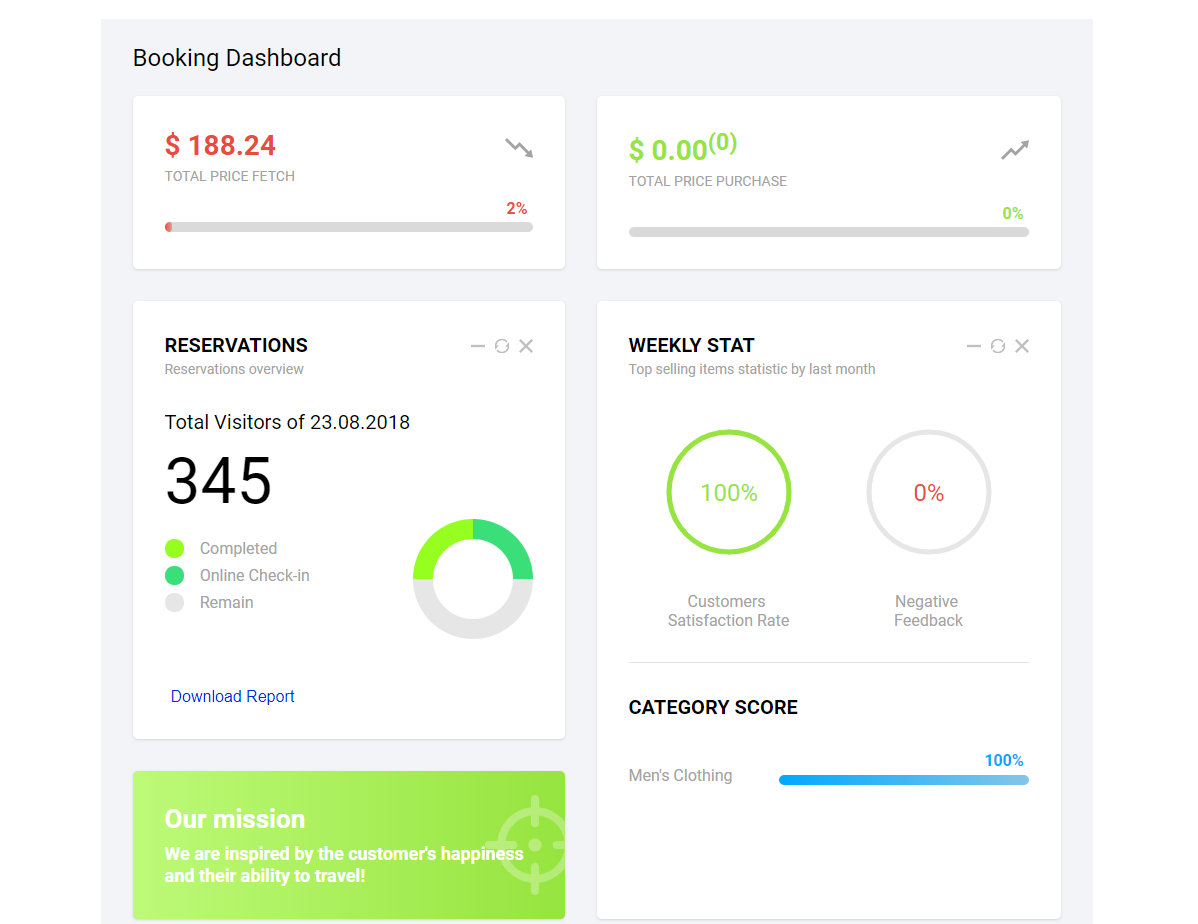Click the Men's Clothing label
The height and width of the screenshot is (924, 1198).
click(680, 776)
